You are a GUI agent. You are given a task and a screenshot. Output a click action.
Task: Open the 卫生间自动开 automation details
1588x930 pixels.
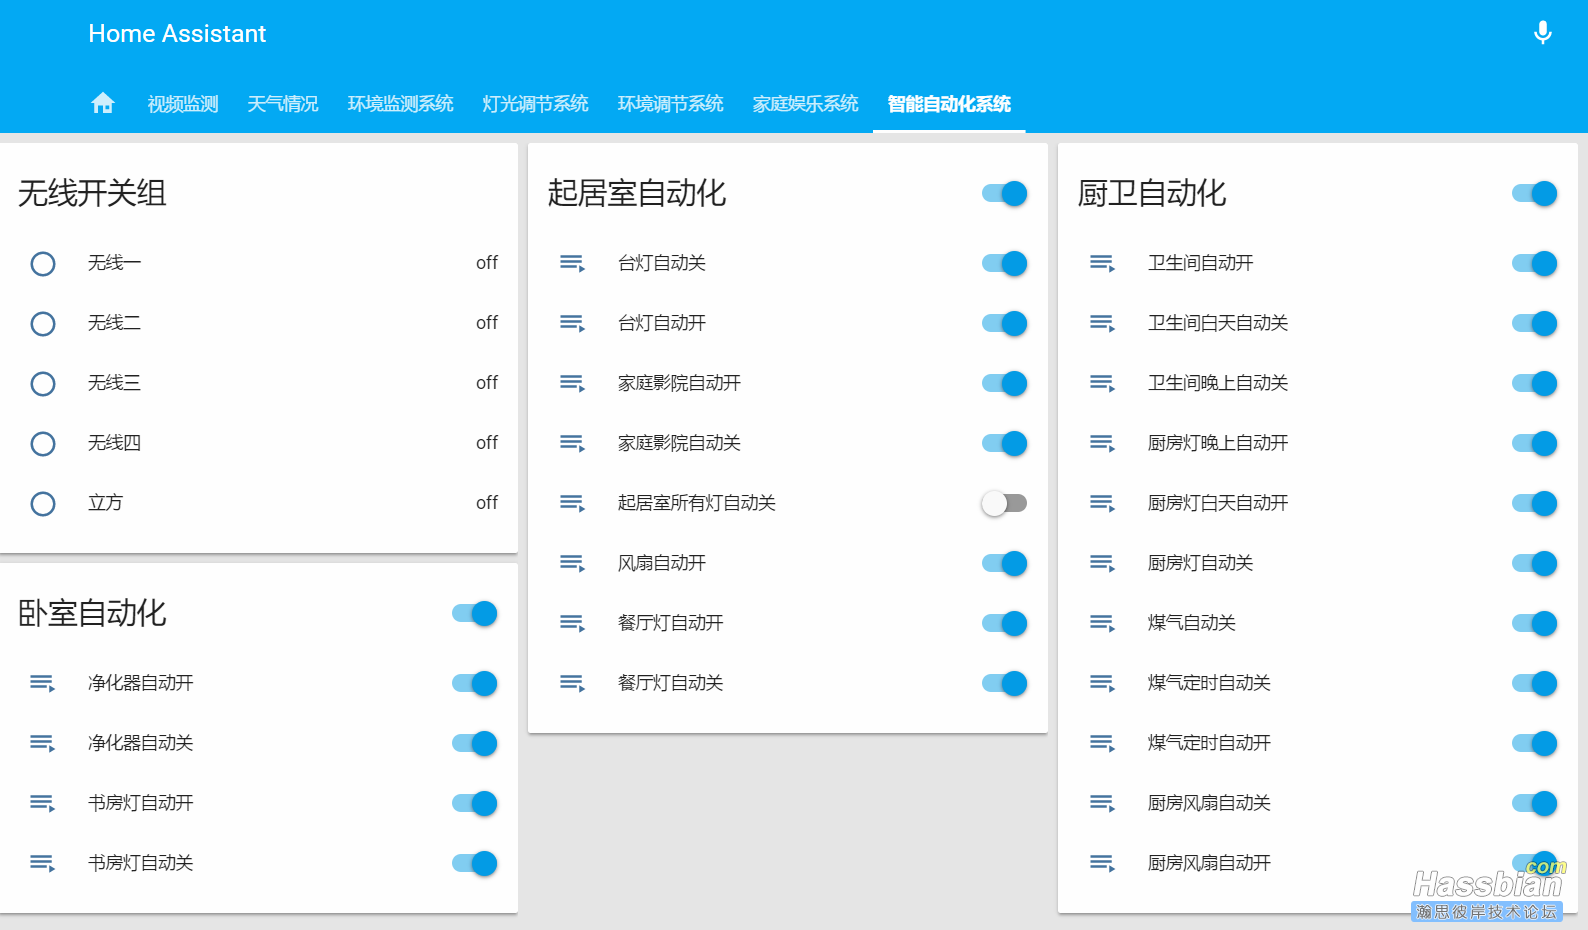1201,263
